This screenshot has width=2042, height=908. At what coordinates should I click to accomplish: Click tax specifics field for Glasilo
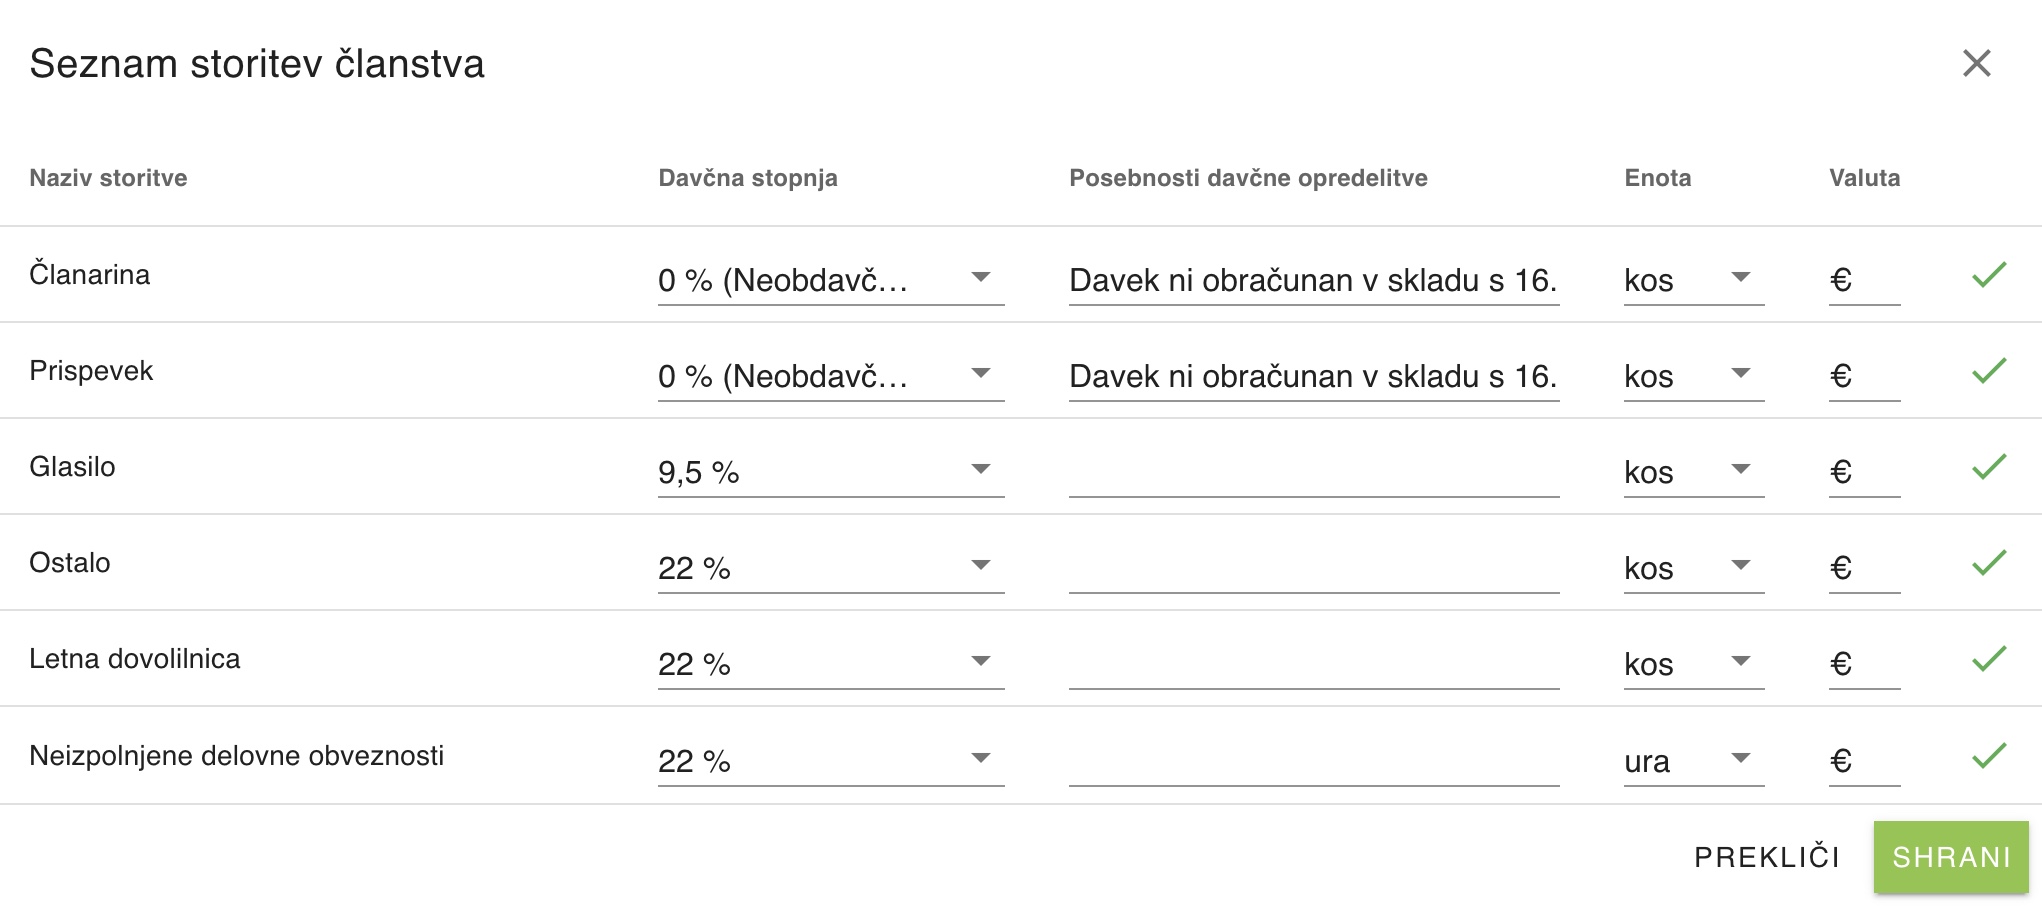(x=1314, y=472)
